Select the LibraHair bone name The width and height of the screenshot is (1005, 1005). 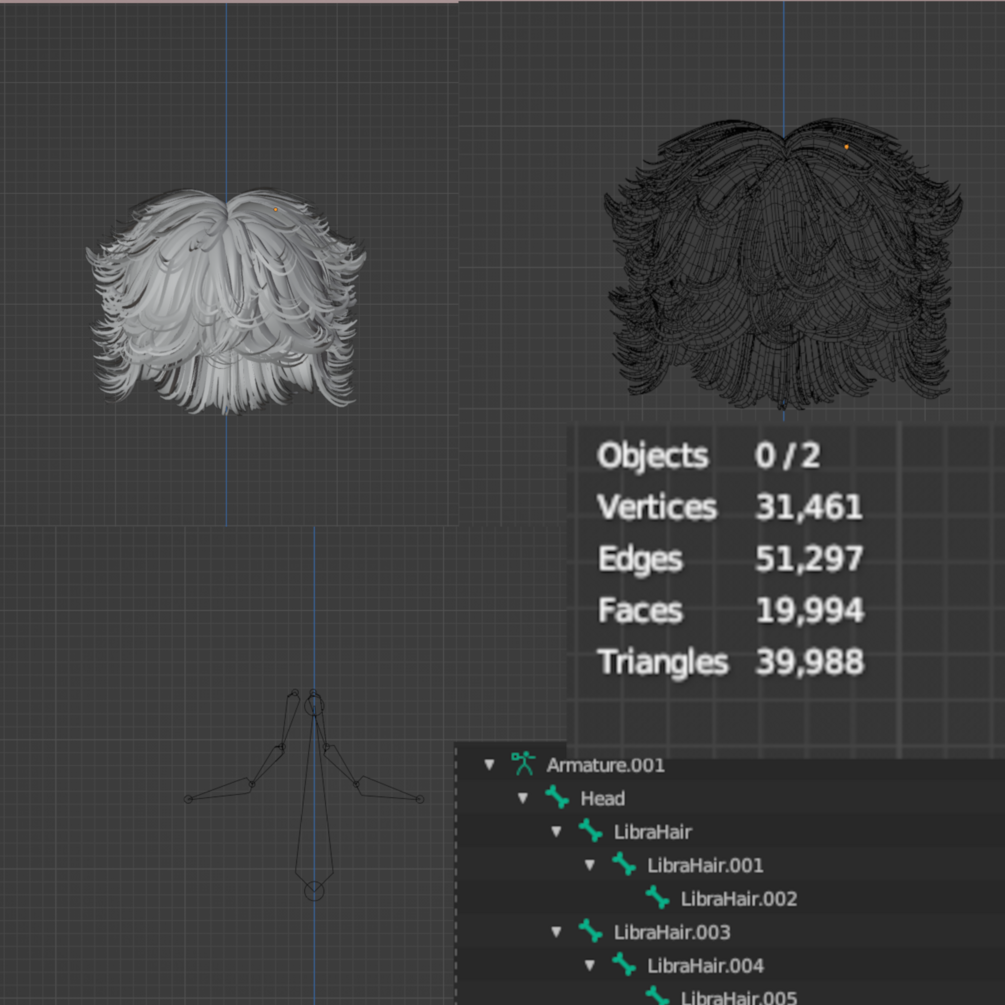coord(652,832)
